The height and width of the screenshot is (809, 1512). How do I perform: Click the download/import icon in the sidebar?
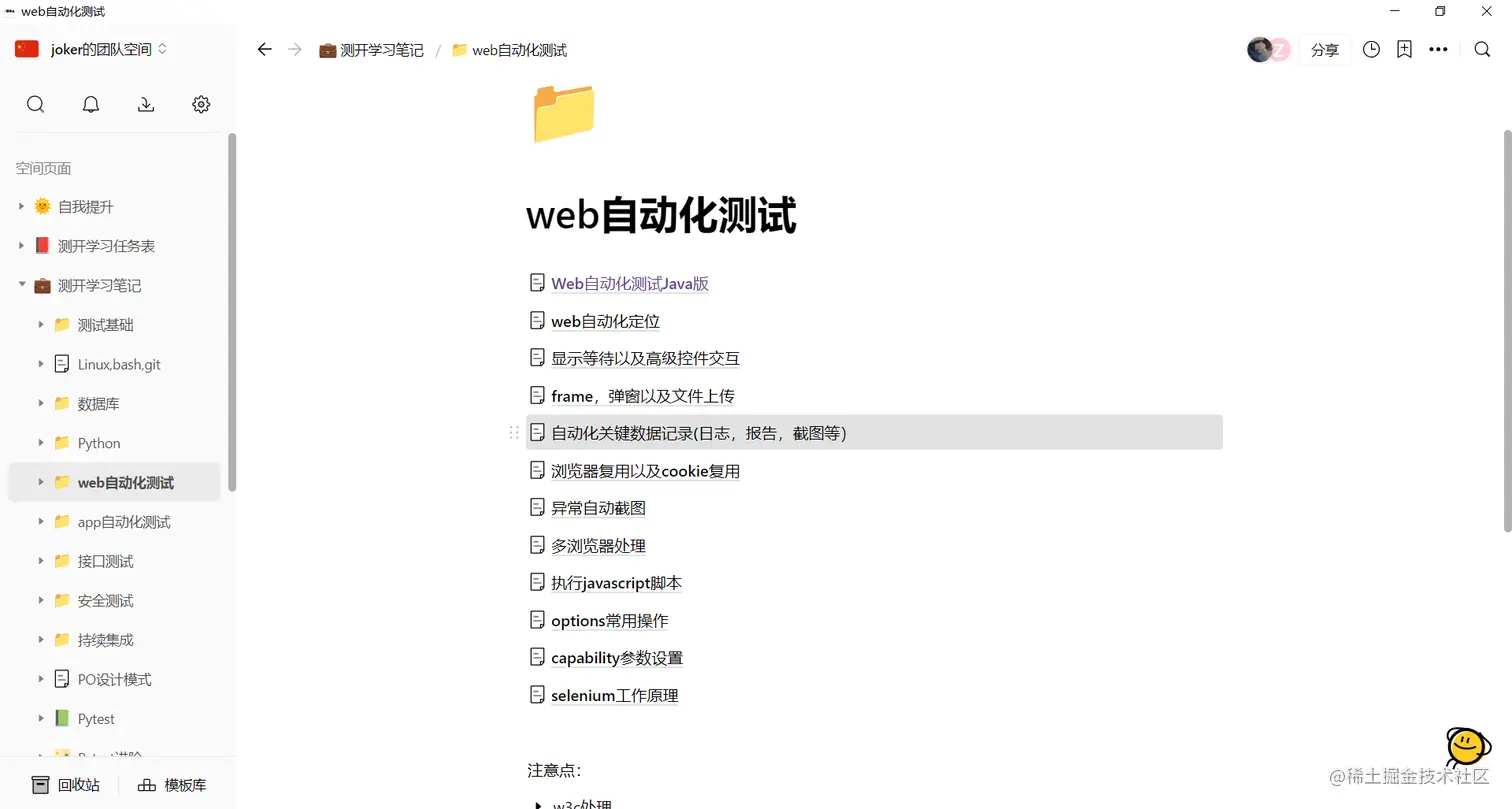pyautogui.click(x=145, y=104)
